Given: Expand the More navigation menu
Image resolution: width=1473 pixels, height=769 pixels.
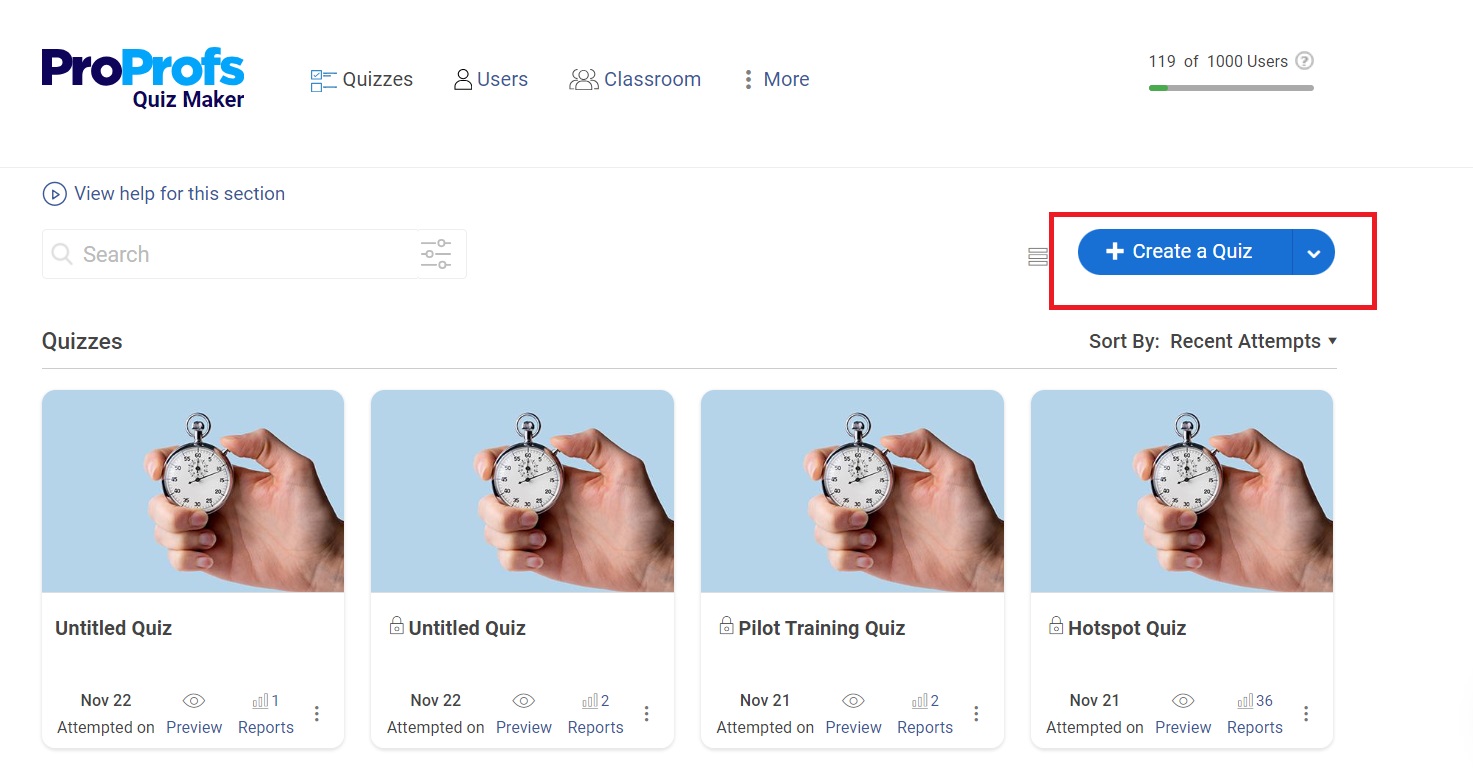Looking at the screenshot, I should point(776,79).
